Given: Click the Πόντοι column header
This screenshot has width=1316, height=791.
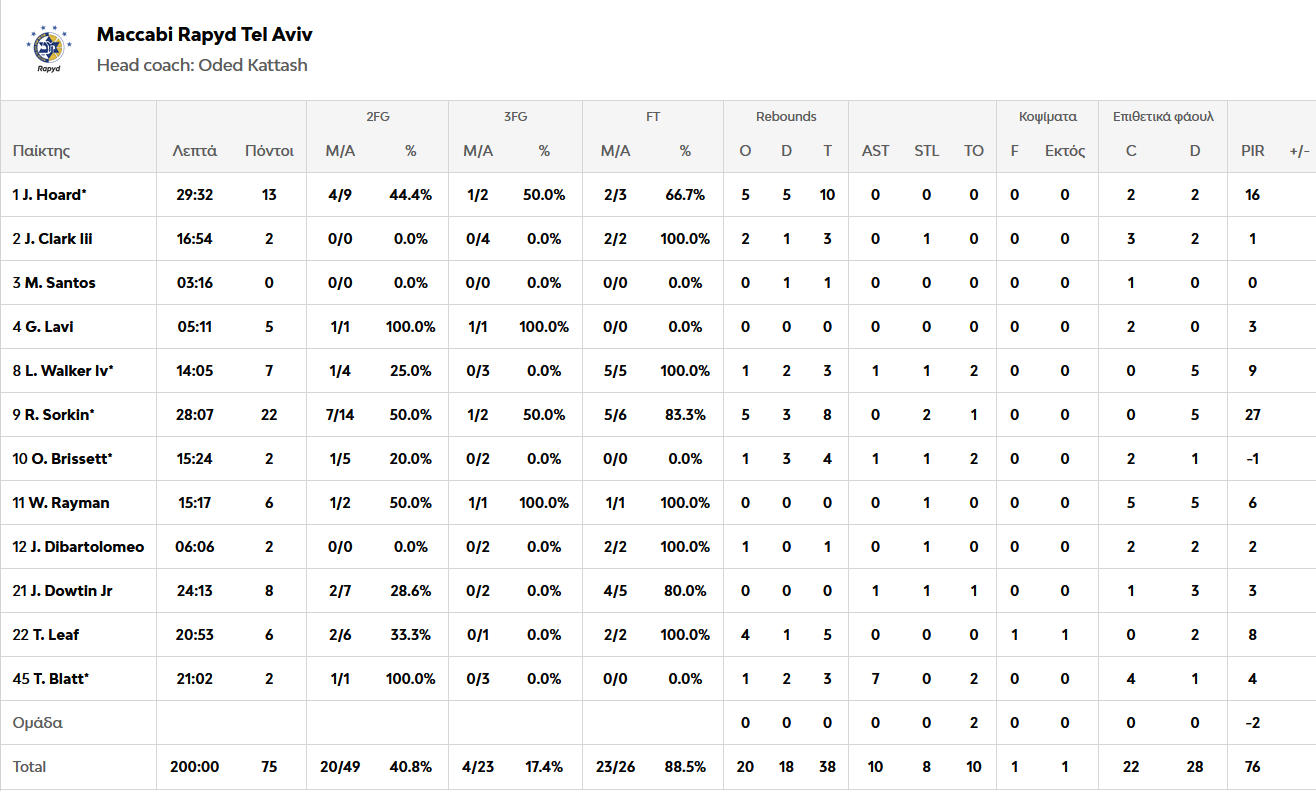Looking at the screenshot, I should 269,151.
